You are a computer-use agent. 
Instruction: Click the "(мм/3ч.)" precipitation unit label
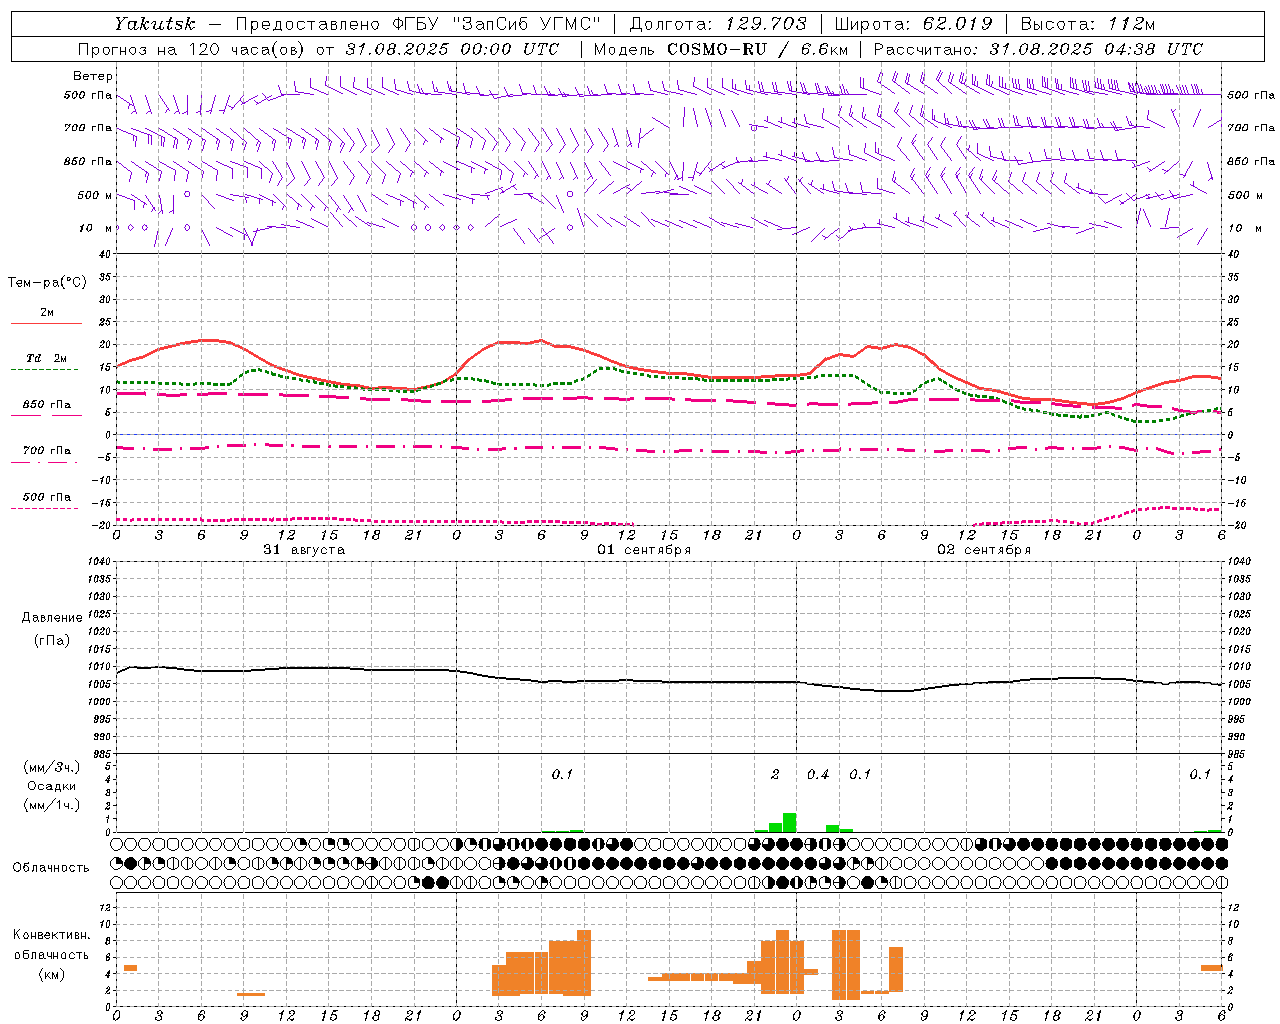[51, 768]
